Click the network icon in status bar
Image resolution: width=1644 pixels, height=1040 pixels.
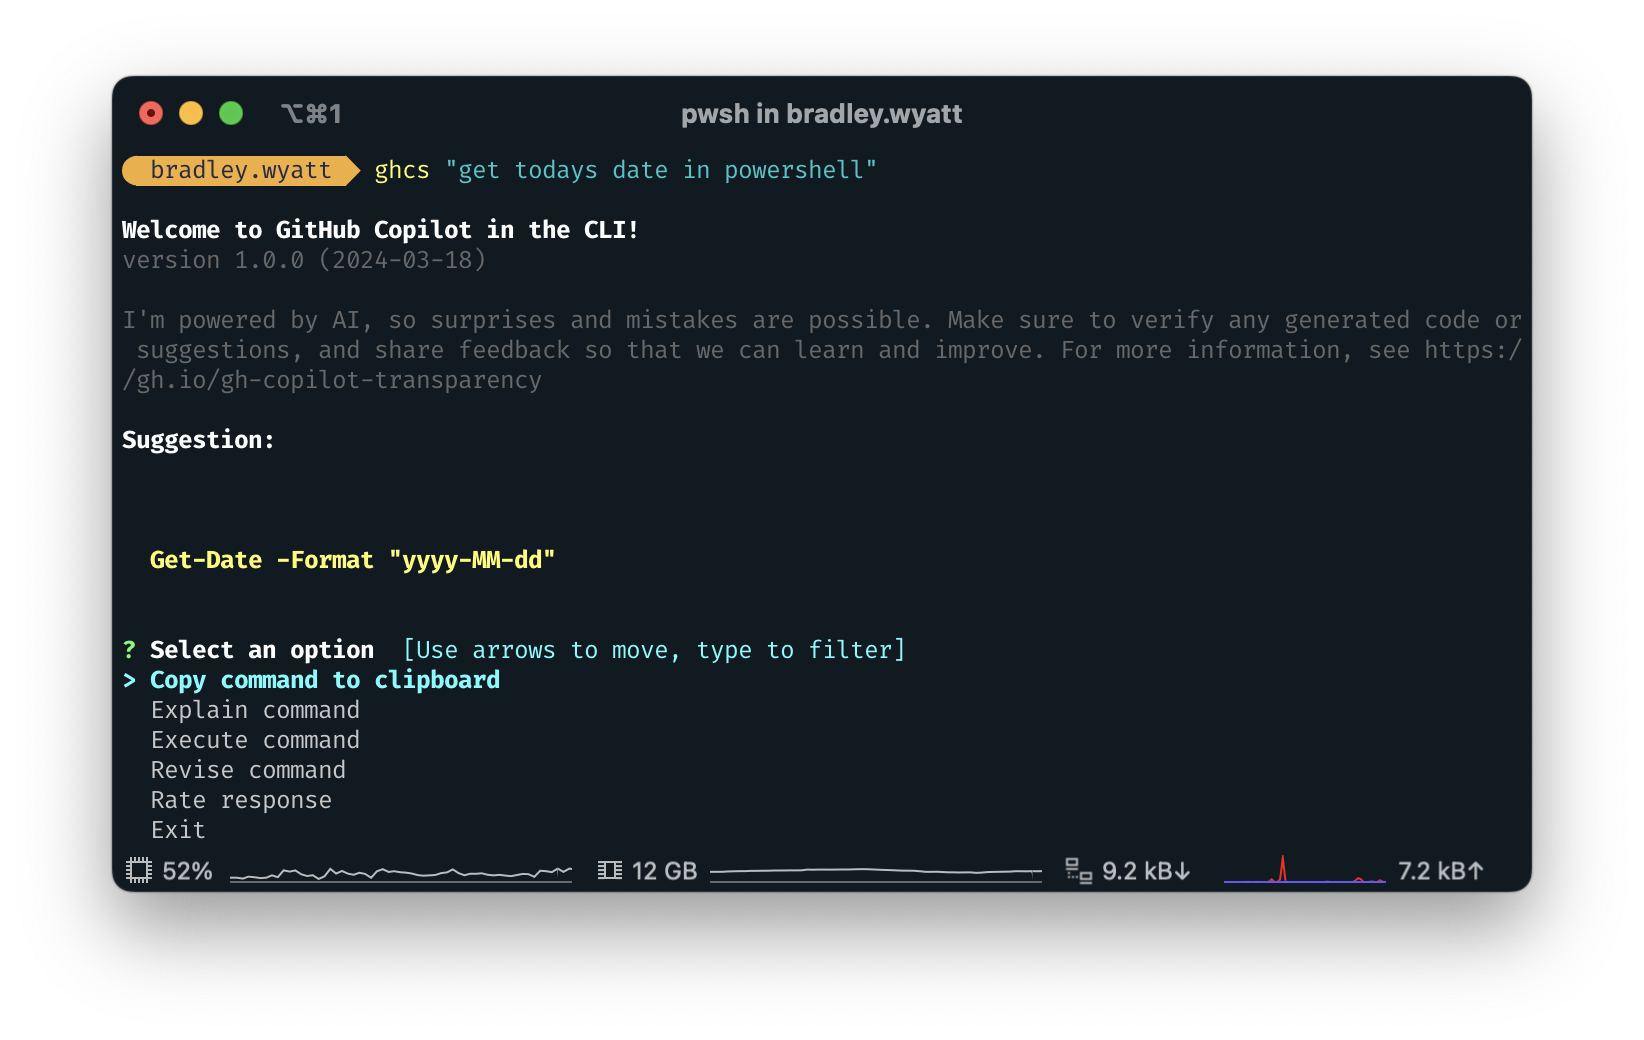coord(1079,871)
